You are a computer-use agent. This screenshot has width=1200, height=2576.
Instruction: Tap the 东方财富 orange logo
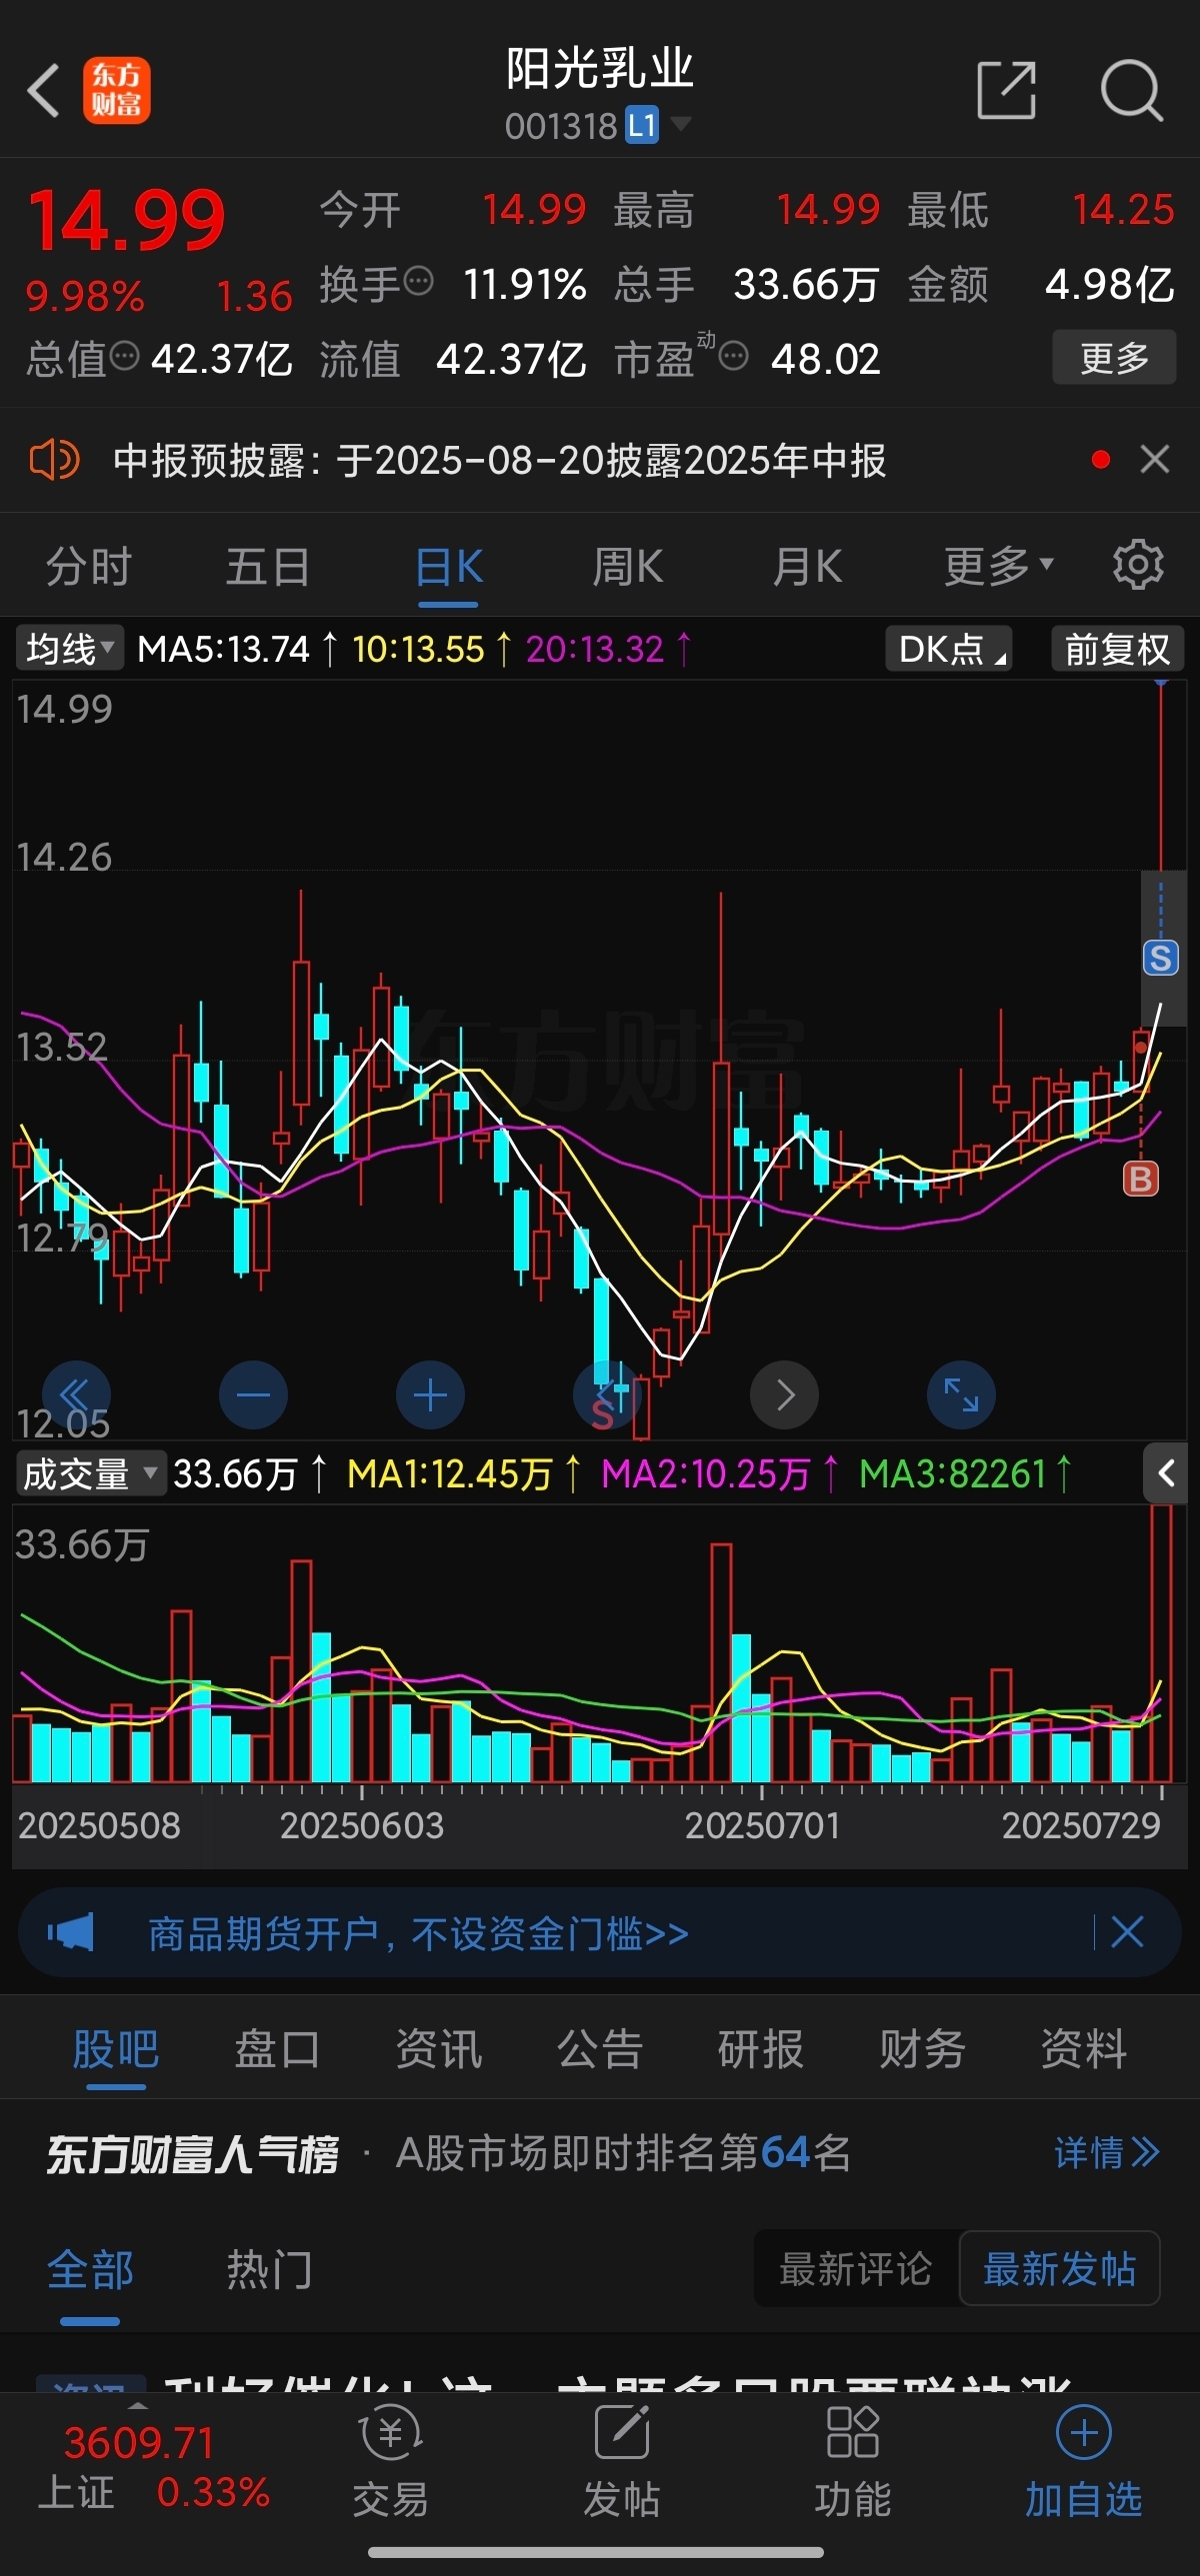[x=117, y=90]
